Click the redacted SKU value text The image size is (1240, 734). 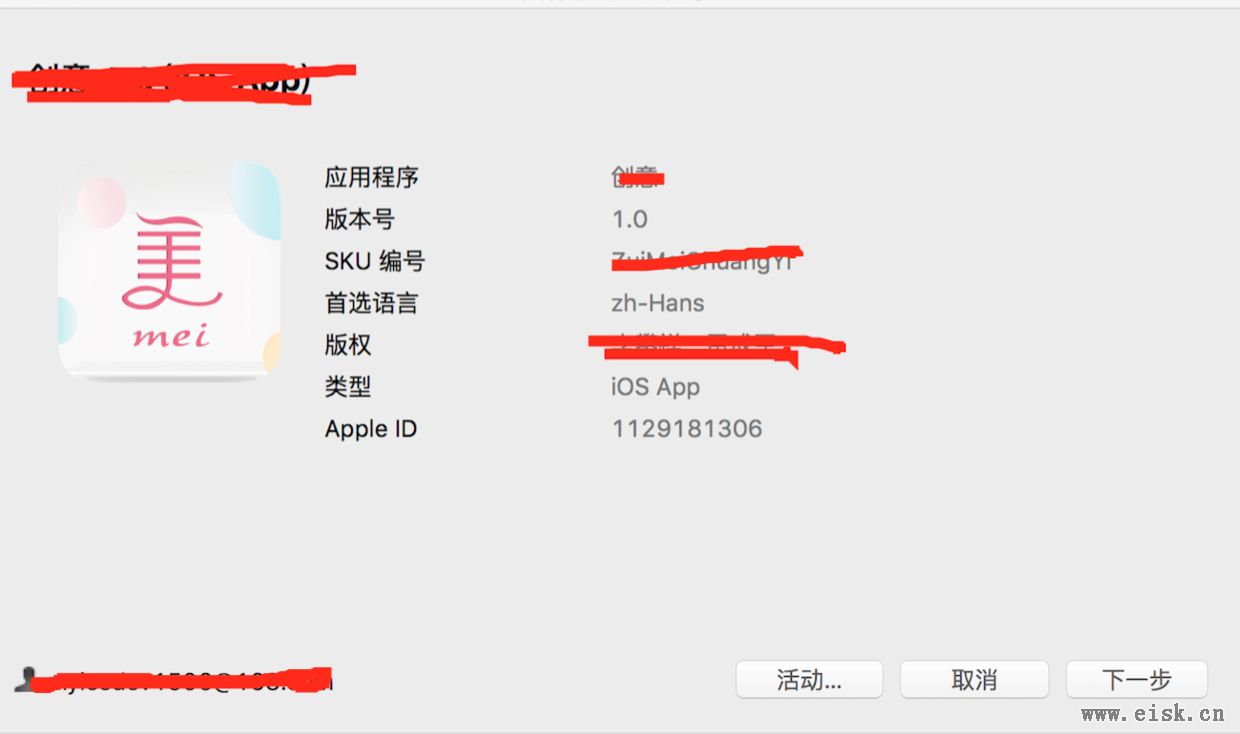(706, 260)
